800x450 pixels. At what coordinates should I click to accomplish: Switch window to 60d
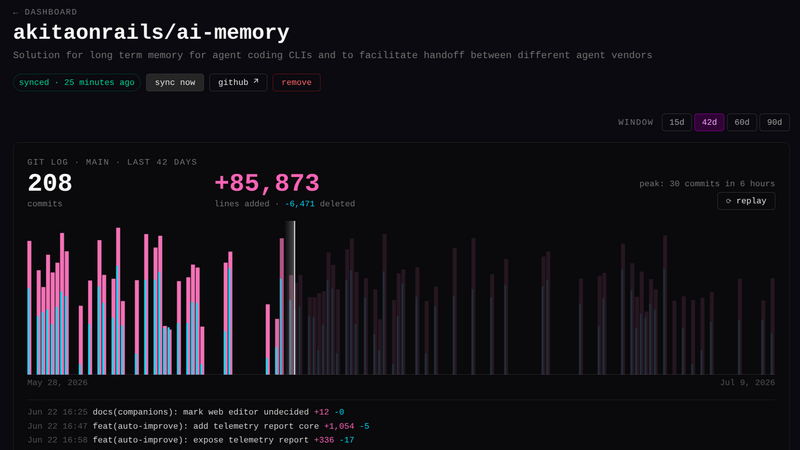[x=742, y=122]
